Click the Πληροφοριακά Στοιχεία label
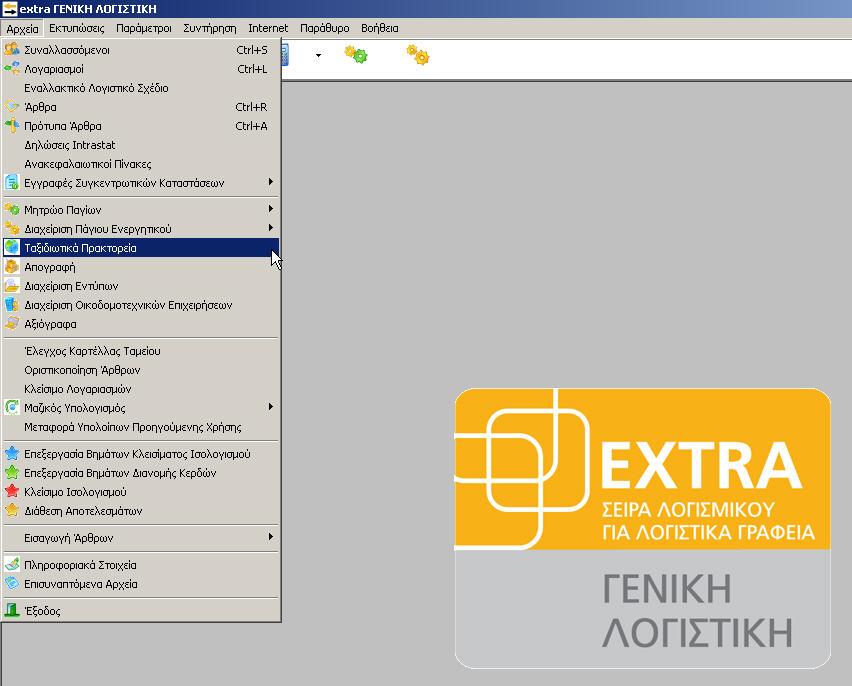Image resolution: width=852 pixels, height=686 pixels. (80, 565)
